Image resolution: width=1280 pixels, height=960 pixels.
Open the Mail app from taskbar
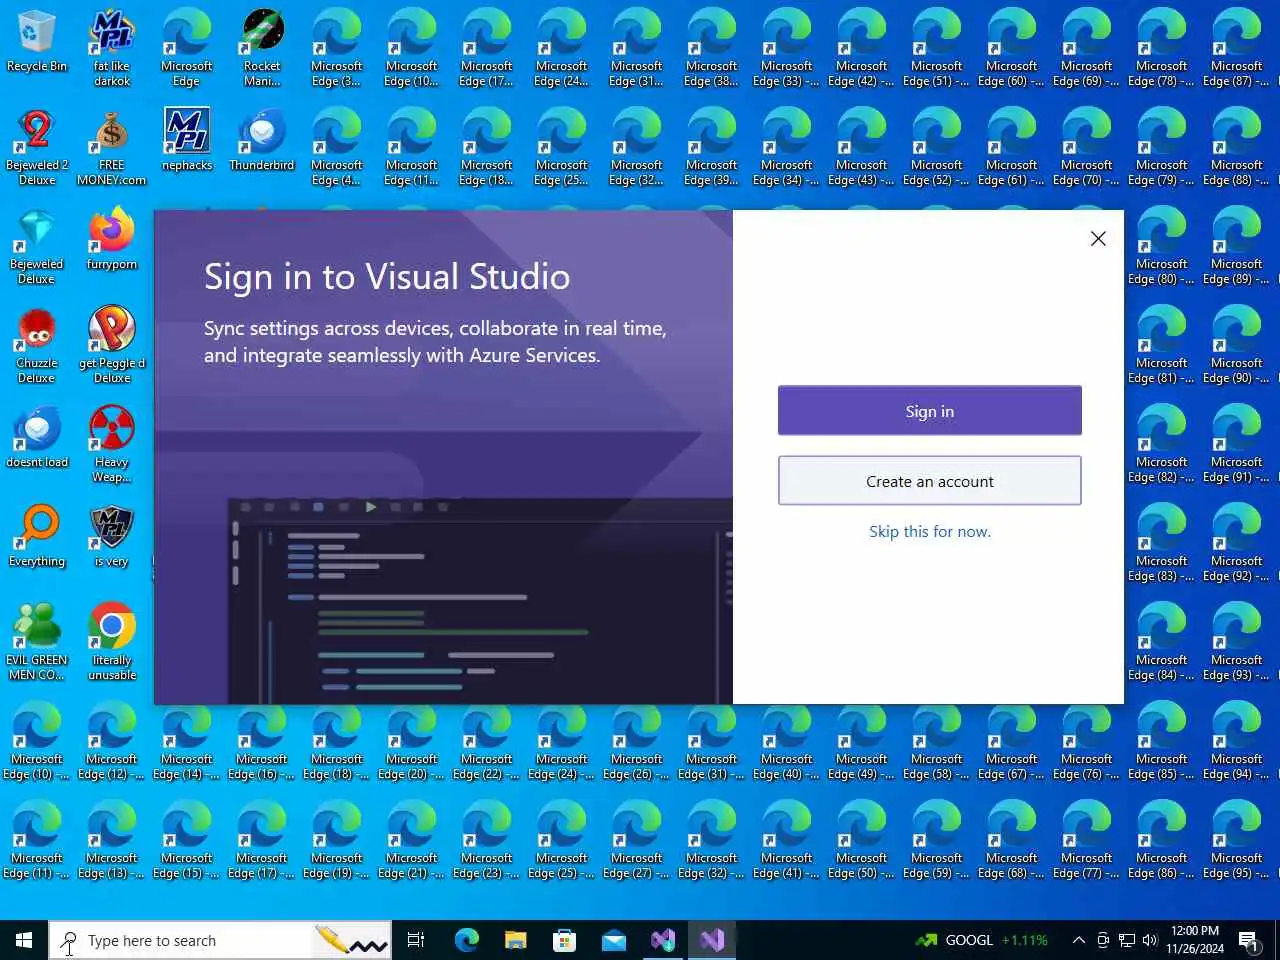(x=613, y=940)
